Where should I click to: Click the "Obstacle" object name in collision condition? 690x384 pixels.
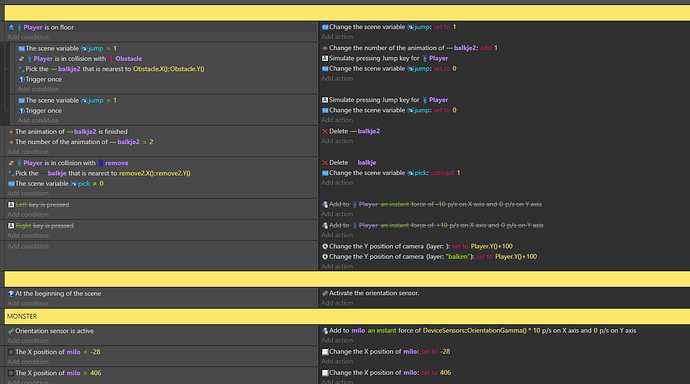128,59
